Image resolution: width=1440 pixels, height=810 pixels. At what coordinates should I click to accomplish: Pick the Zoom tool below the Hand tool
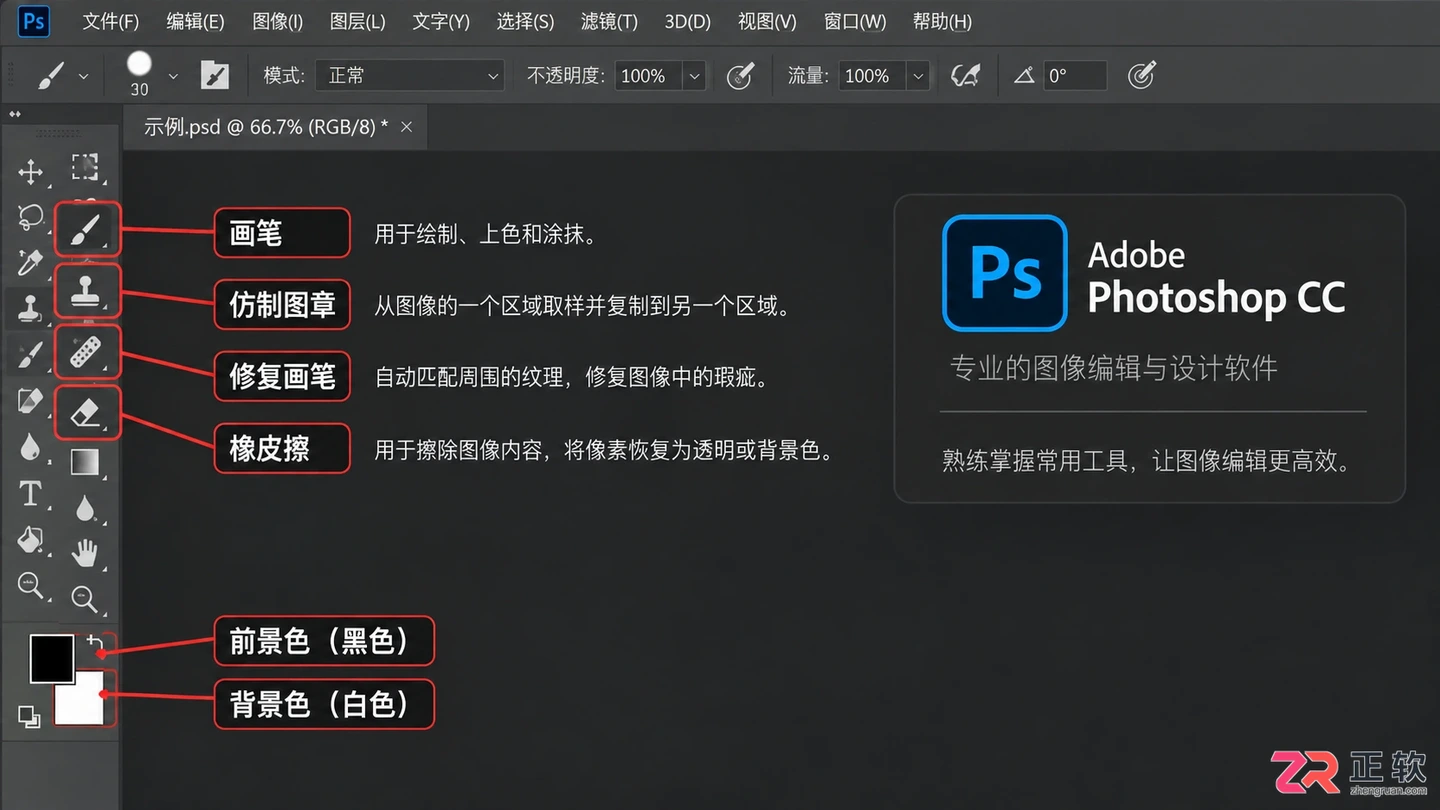point(85,599)
